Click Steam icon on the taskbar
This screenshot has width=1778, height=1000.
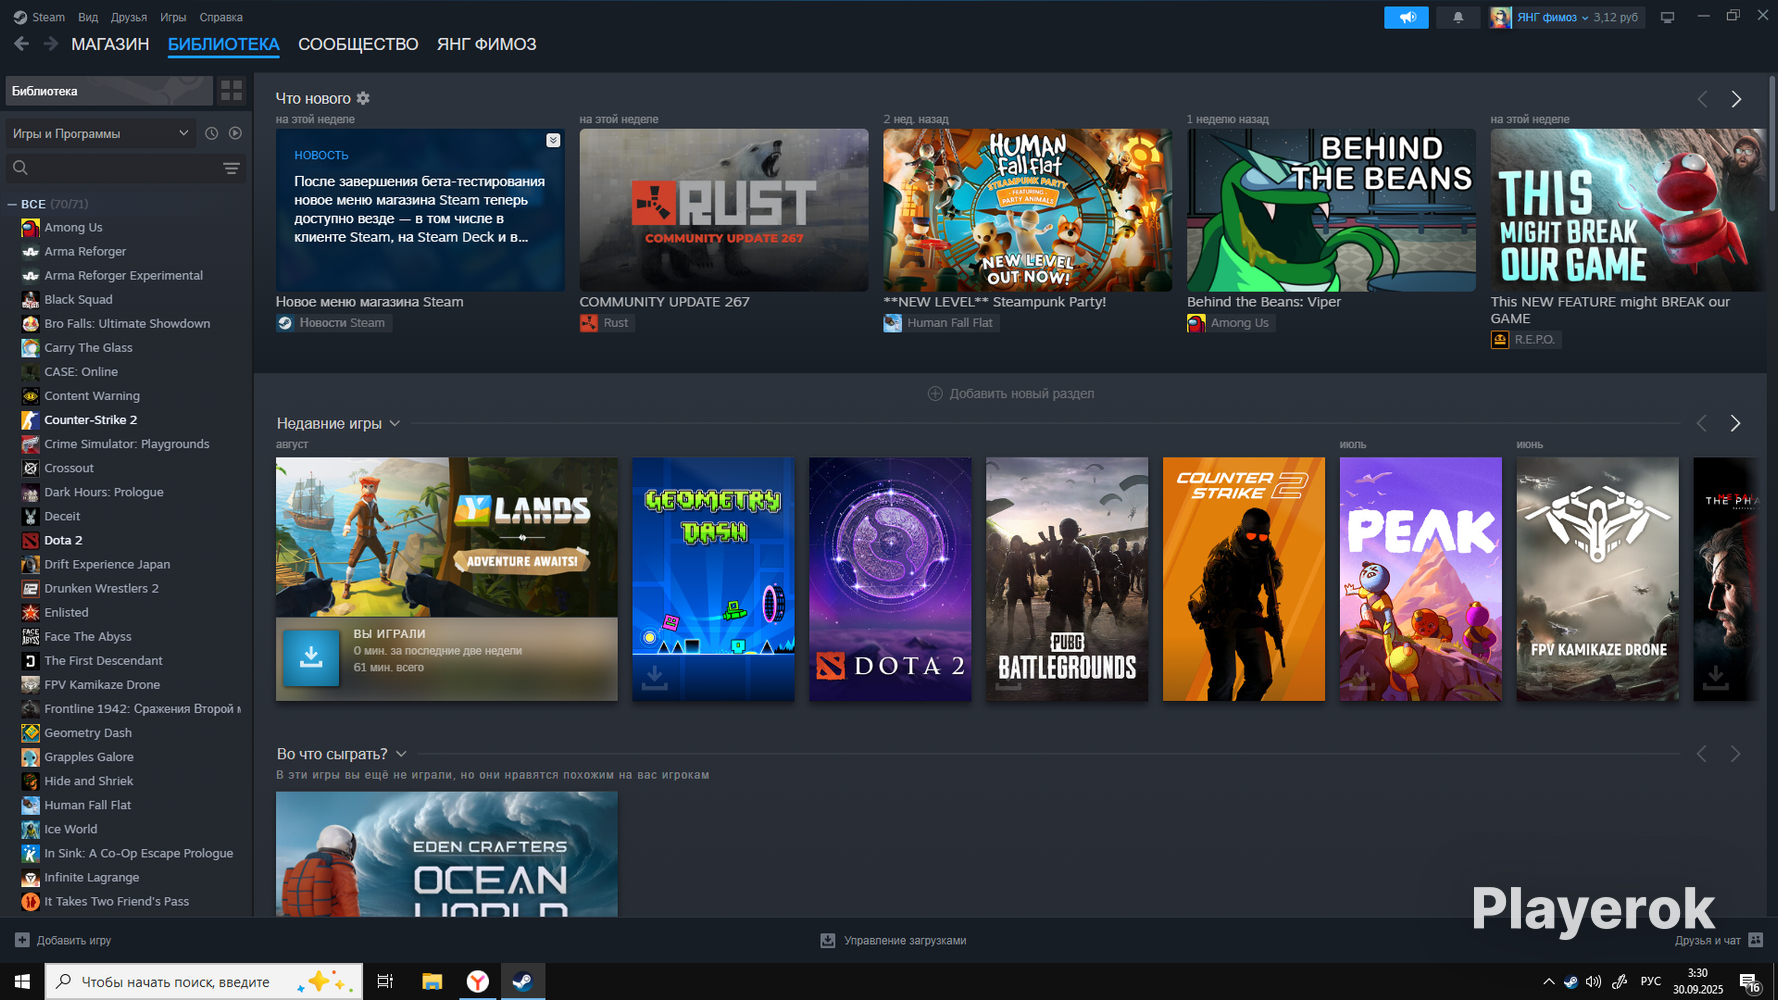(522, 982)
